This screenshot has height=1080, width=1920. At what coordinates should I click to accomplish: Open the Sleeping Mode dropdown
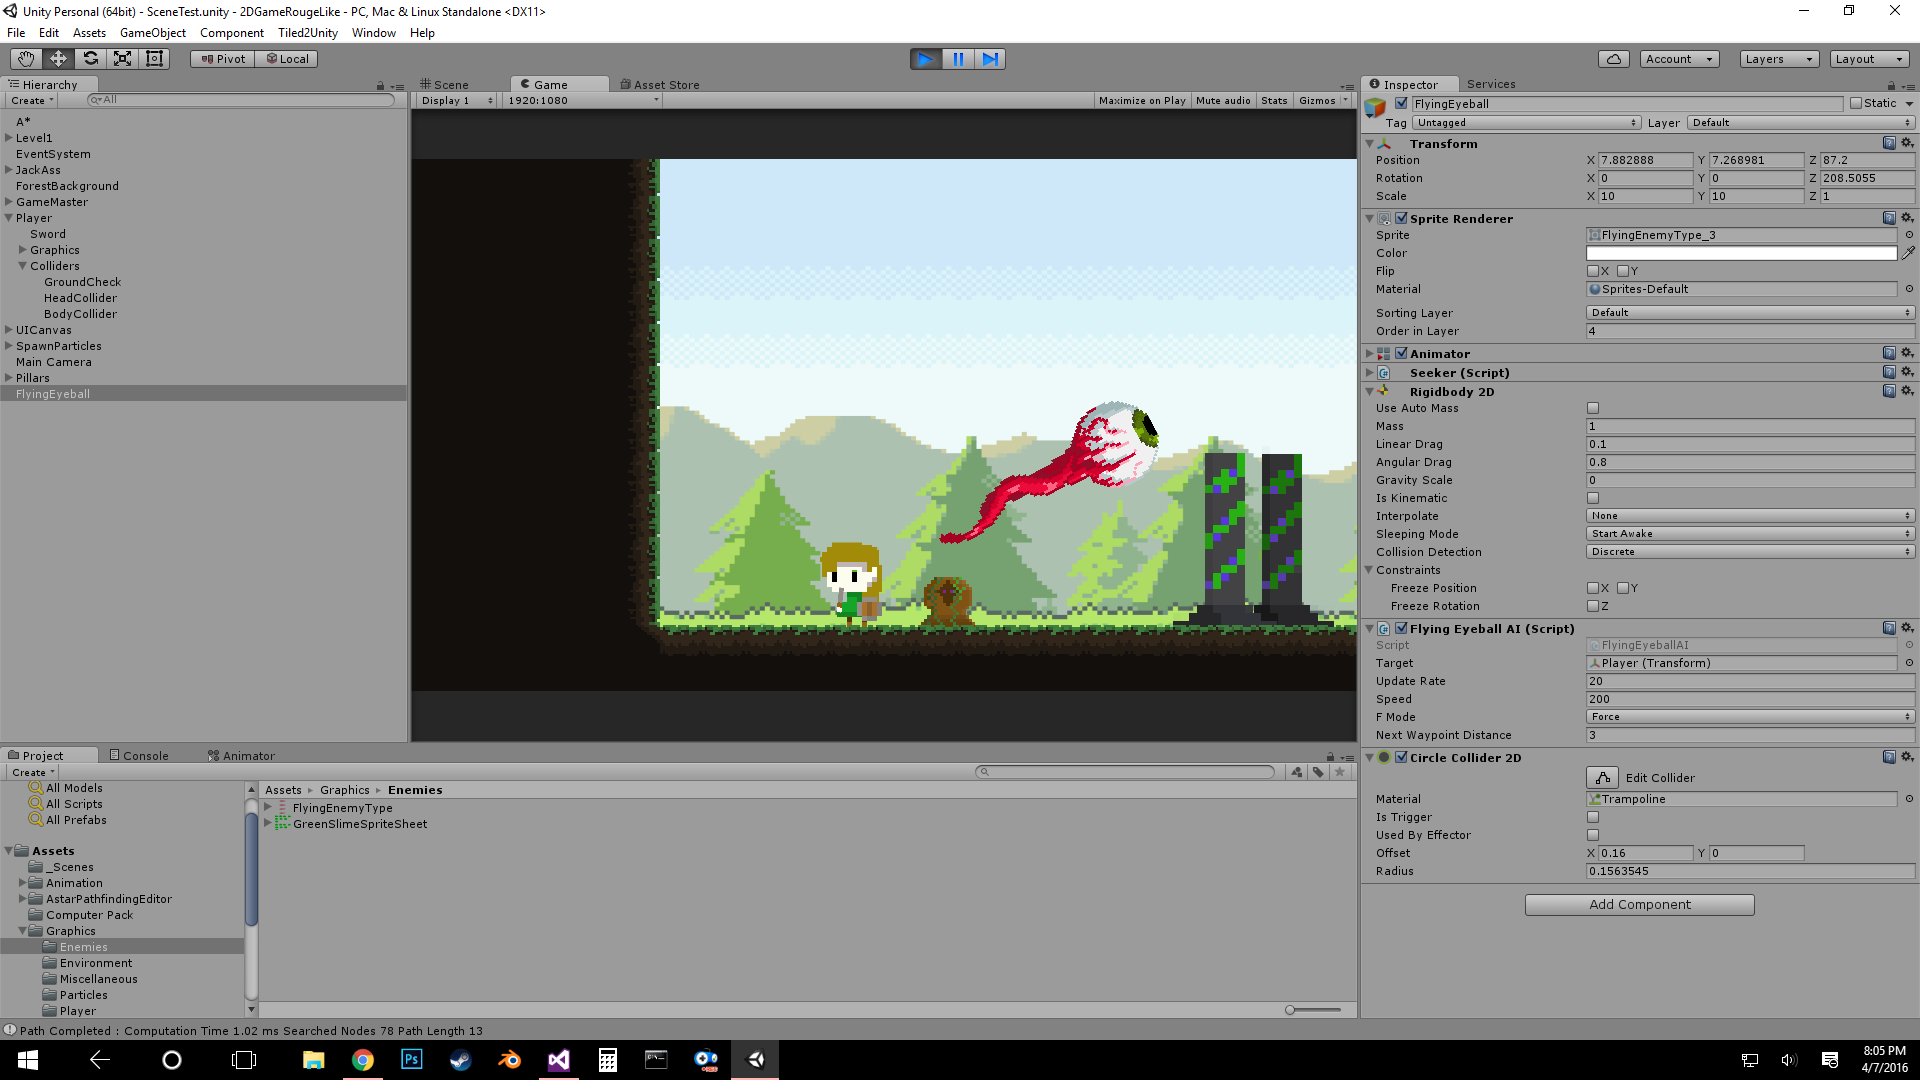pos(1750,534)
